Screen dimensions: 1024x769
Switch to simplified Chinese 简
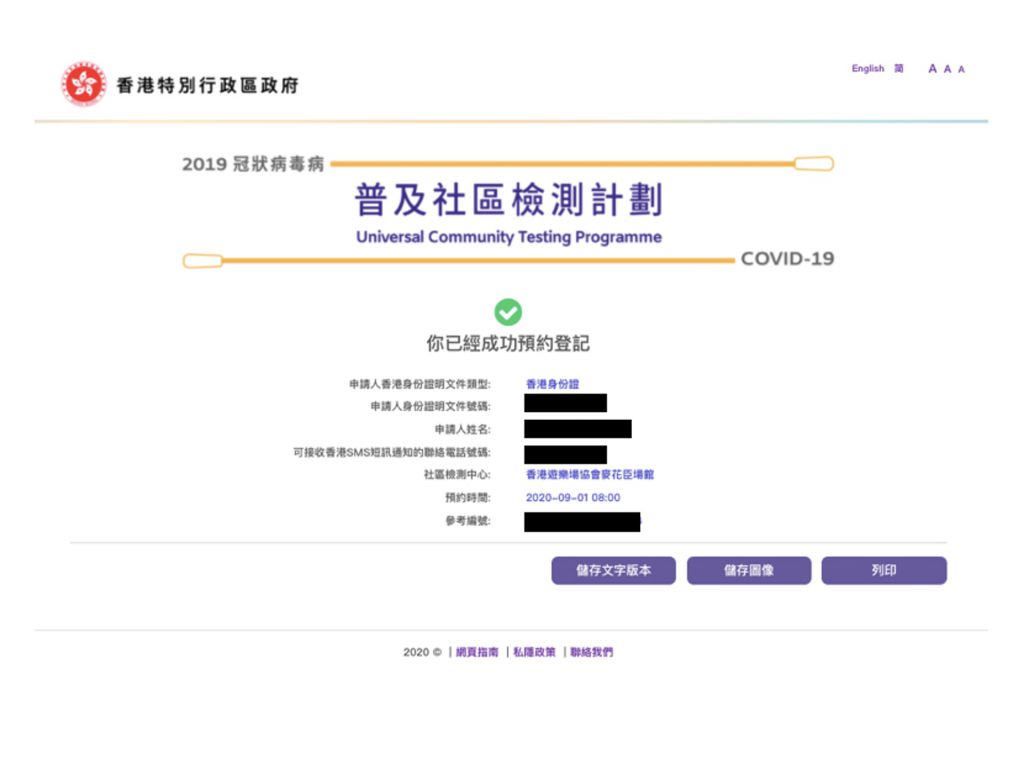pyautogui.click(x=898, y=68)
